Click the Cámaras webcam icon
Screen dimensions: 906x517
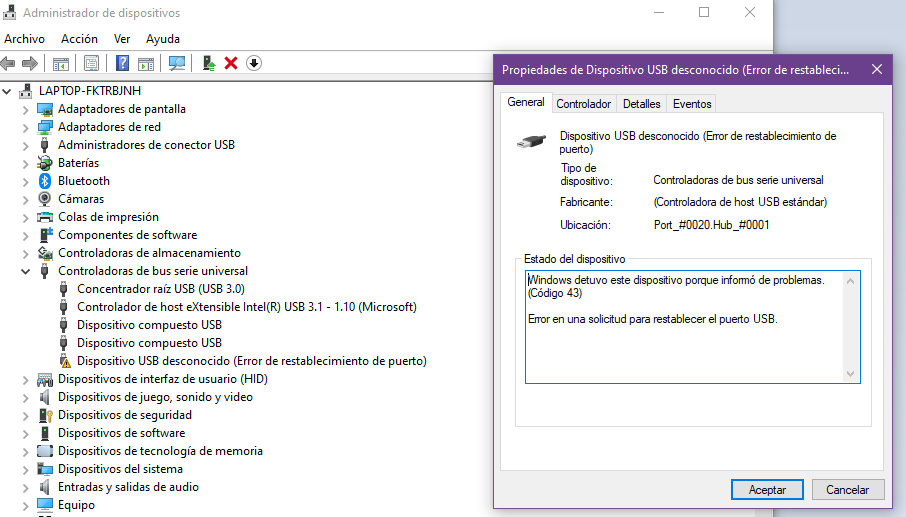(44, 199)
